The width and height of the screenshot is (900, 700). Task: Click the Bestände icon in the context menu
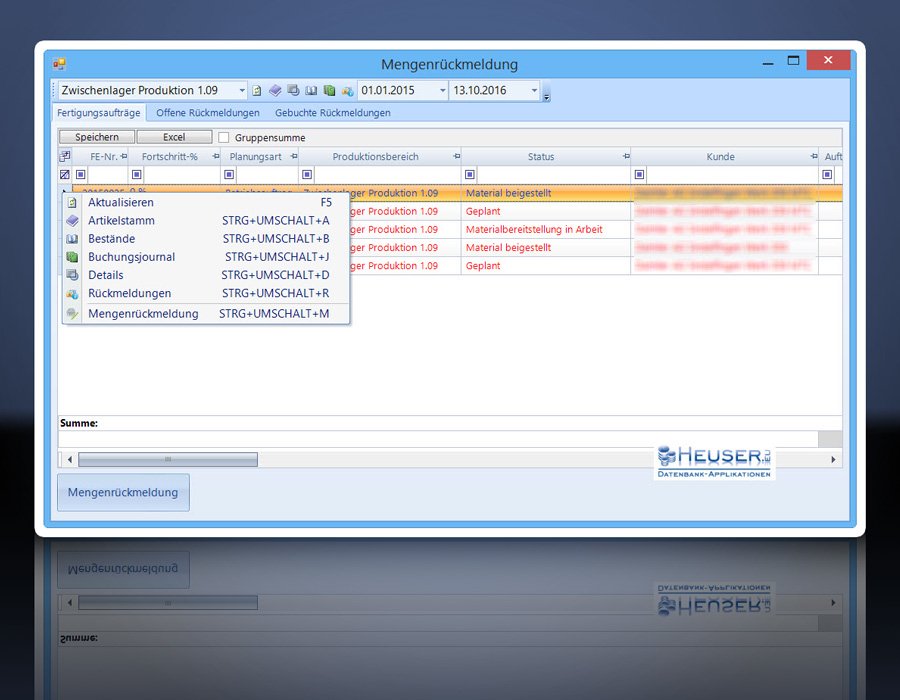pyautogui.click(x=72, y=239)
